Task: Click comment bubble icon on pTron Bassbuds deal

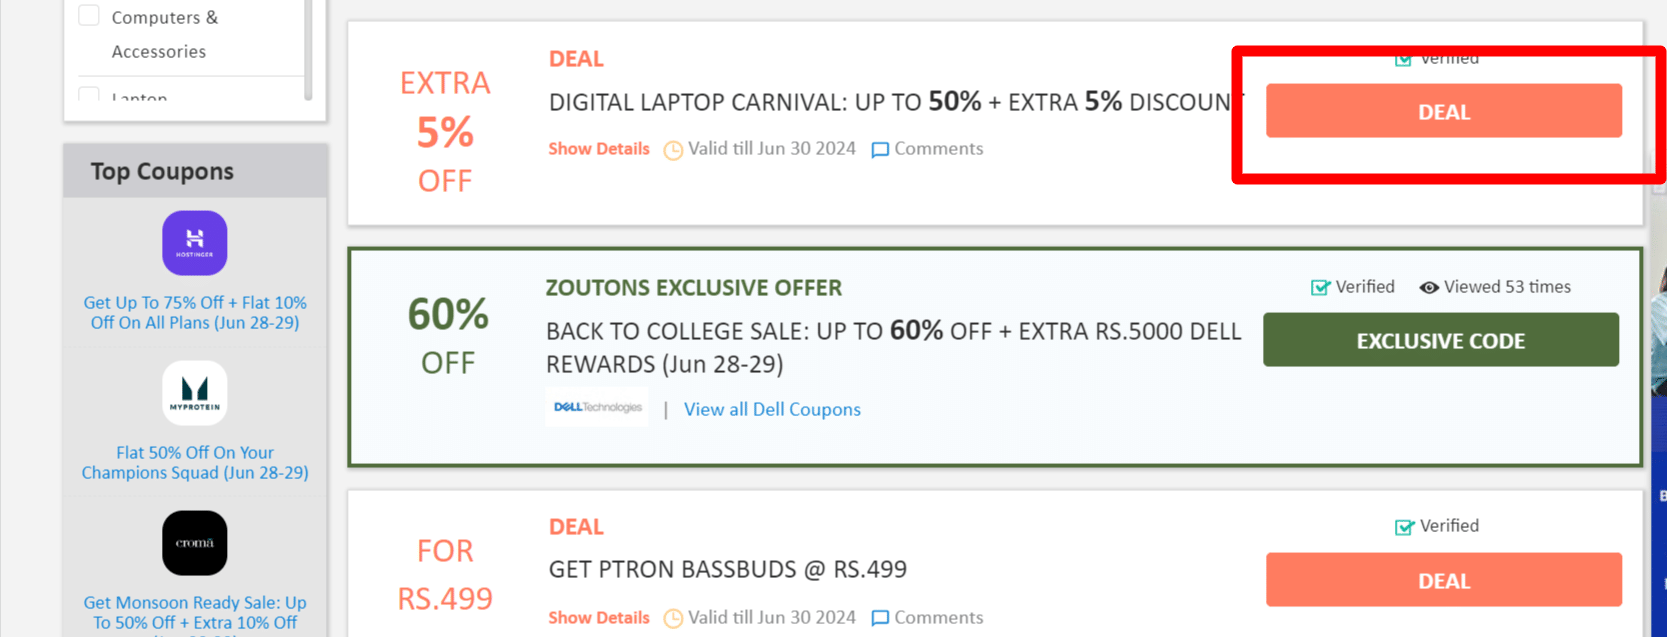Action: click(880, 619)
